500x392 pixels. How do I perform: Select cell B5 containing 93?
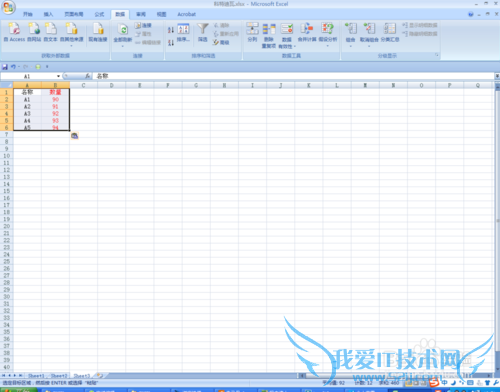click(55, 120)
